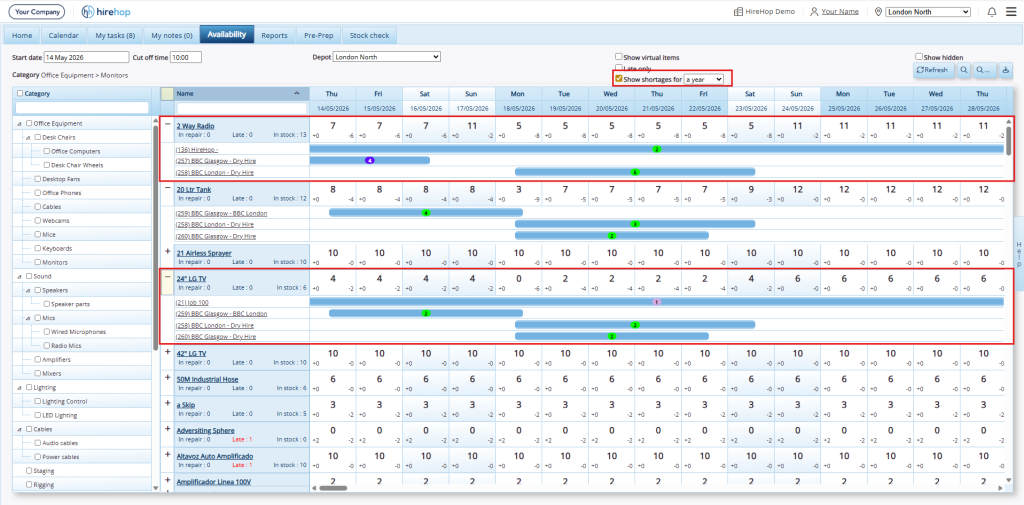The image size is (1024, 505).
Task: Click the select-all box beside Name header
Action: 167,94
